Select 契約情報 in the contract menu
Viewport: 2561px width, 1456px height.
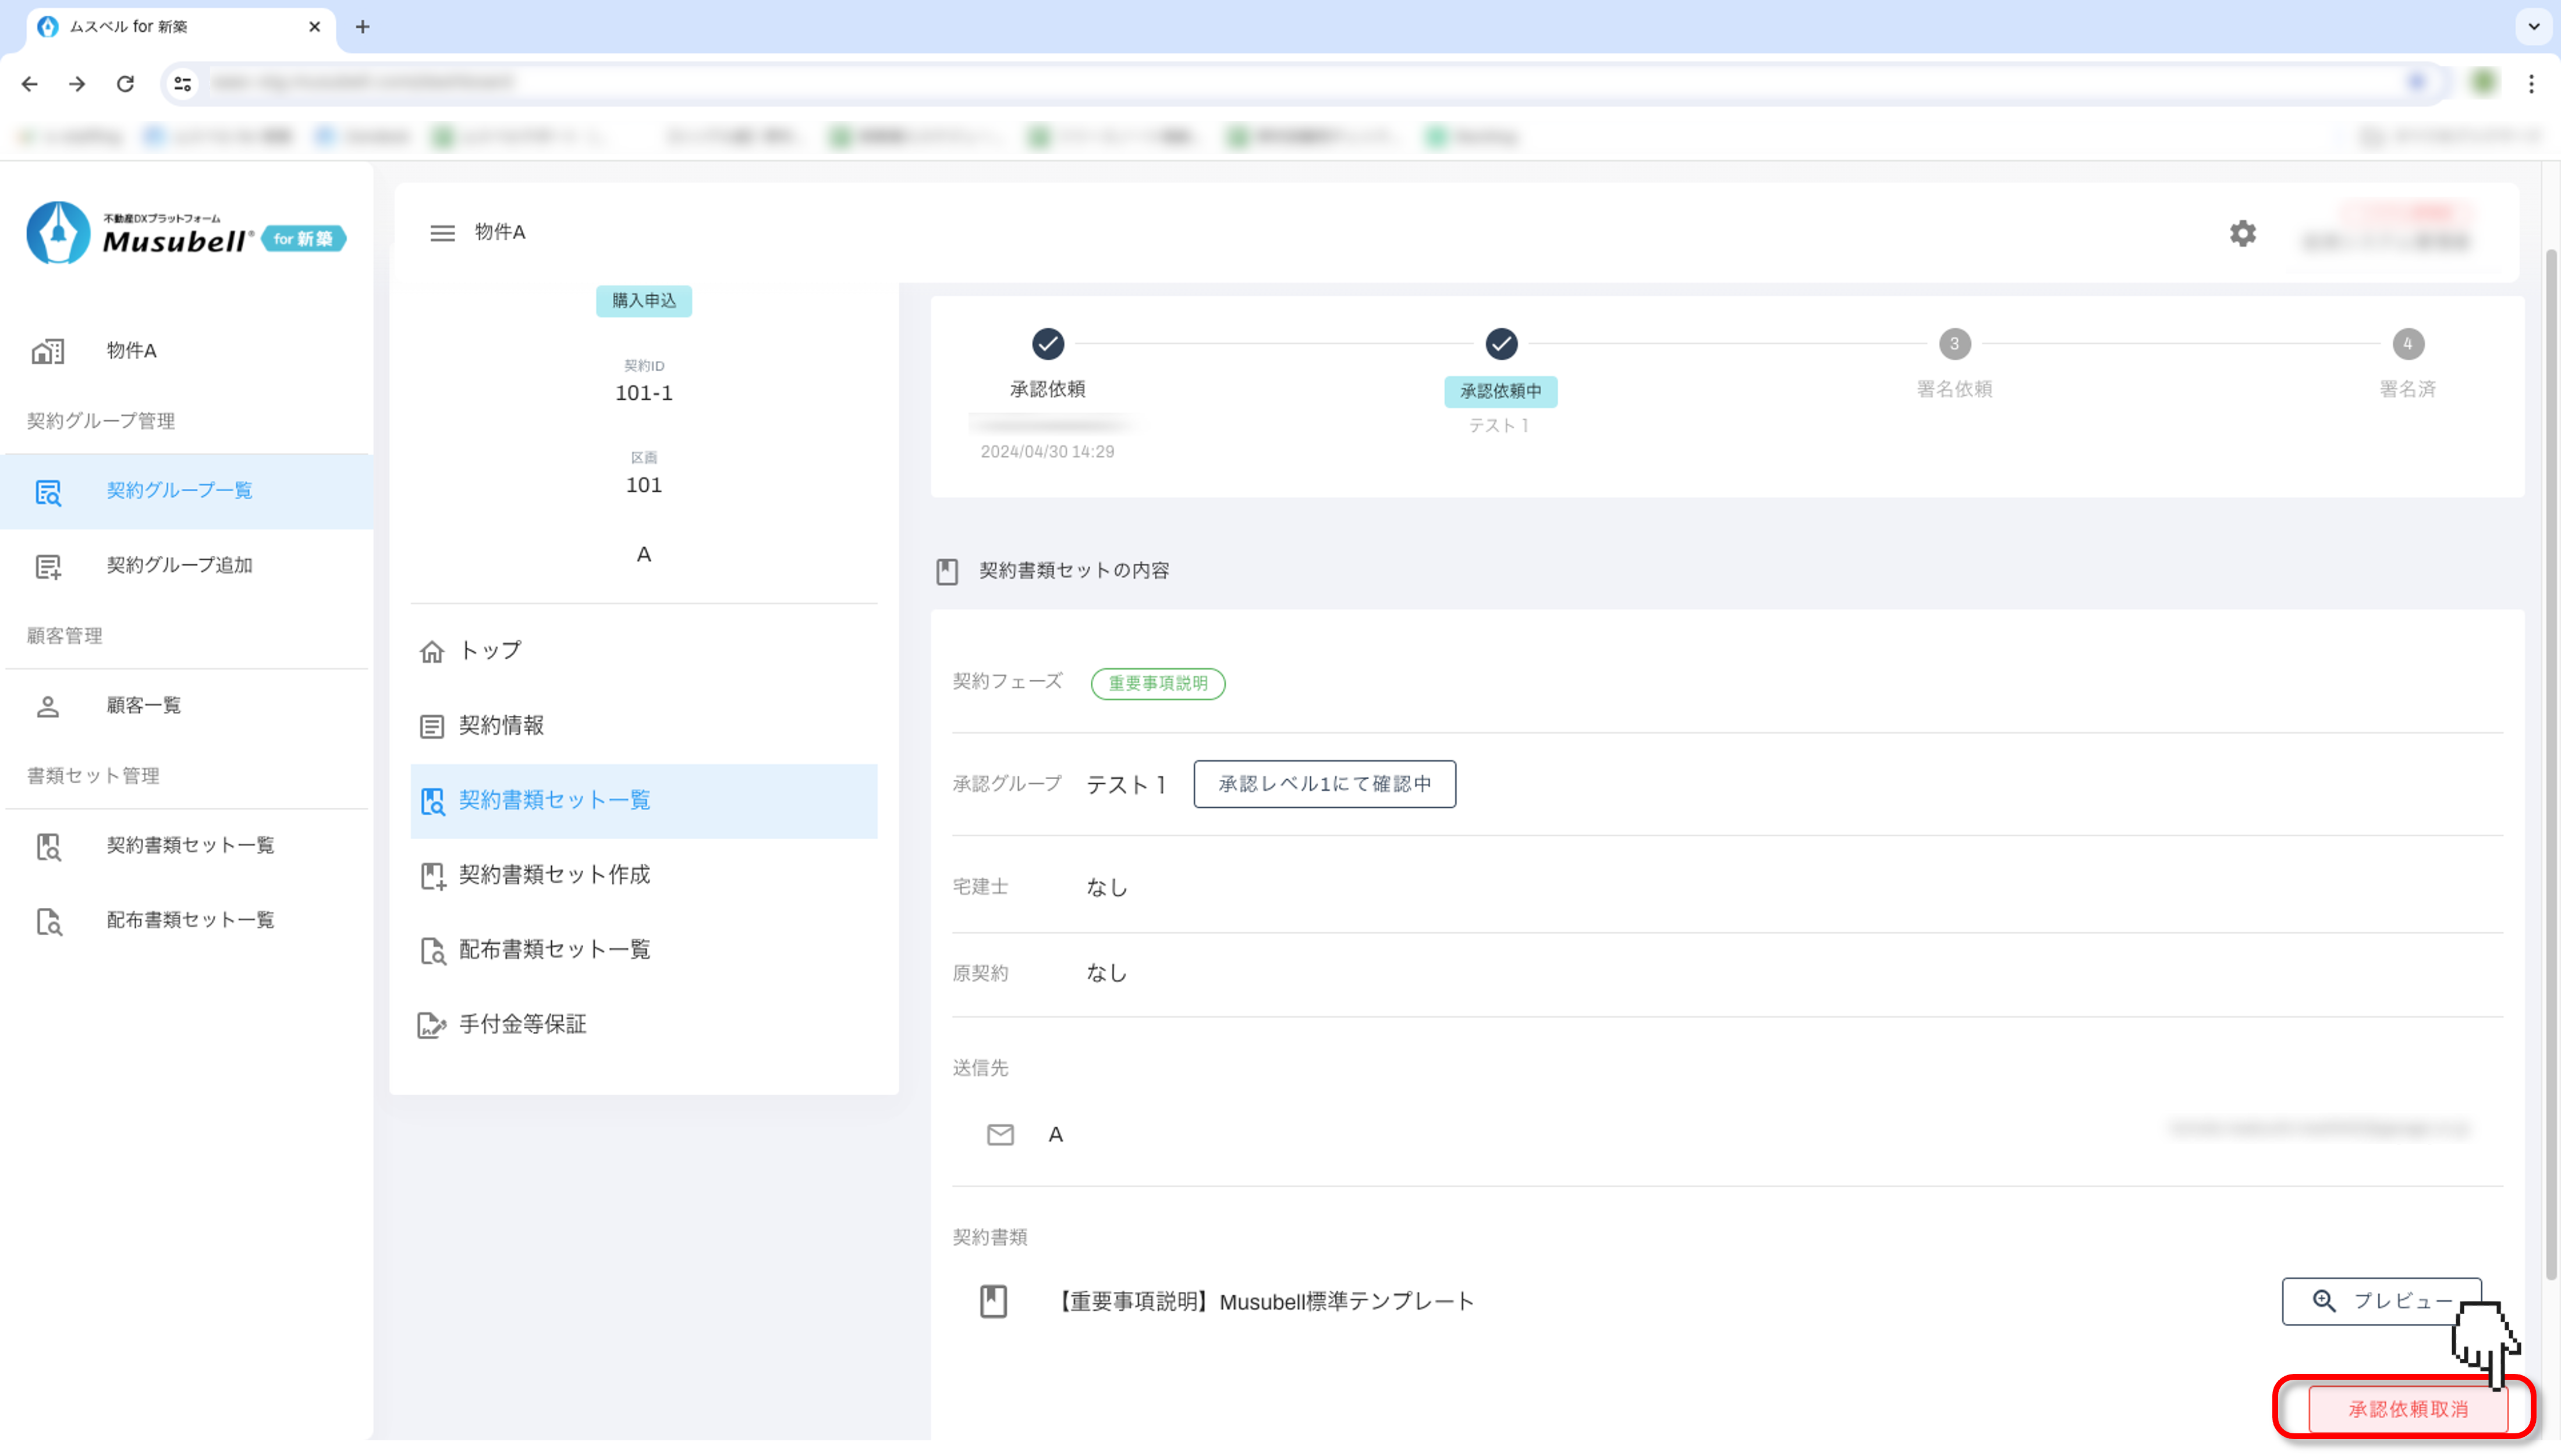(502, 726)
